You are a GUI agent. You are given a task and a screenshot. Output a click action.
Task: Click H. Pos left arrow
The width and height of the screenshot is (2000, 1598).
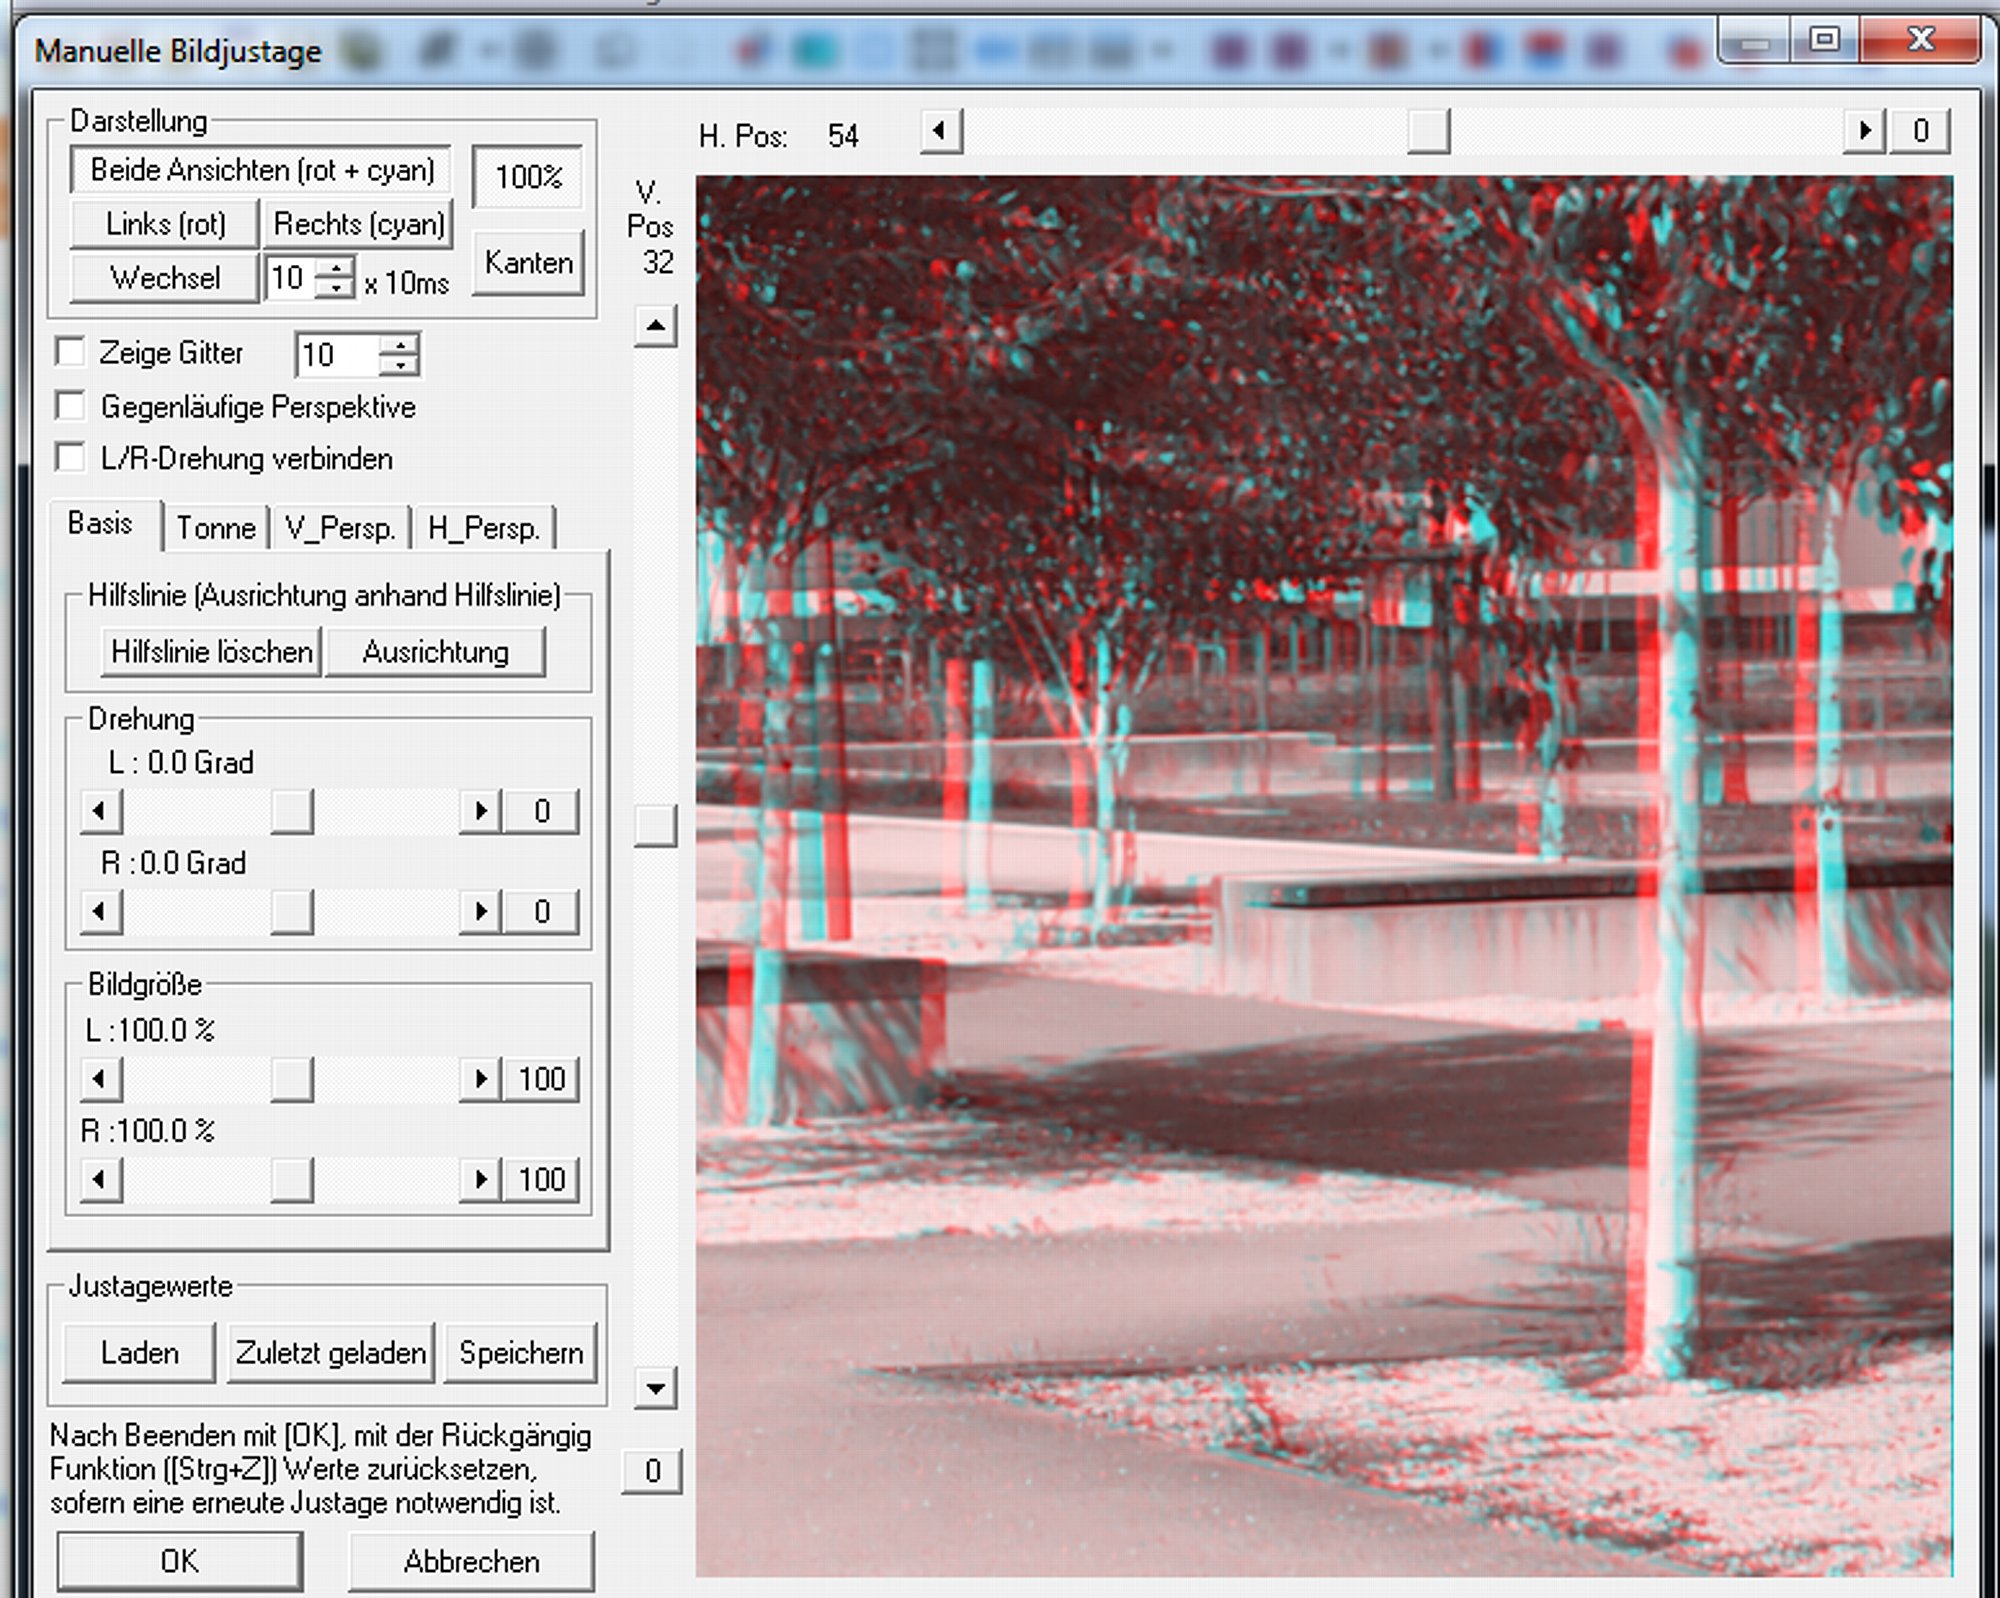coord(941,131)
